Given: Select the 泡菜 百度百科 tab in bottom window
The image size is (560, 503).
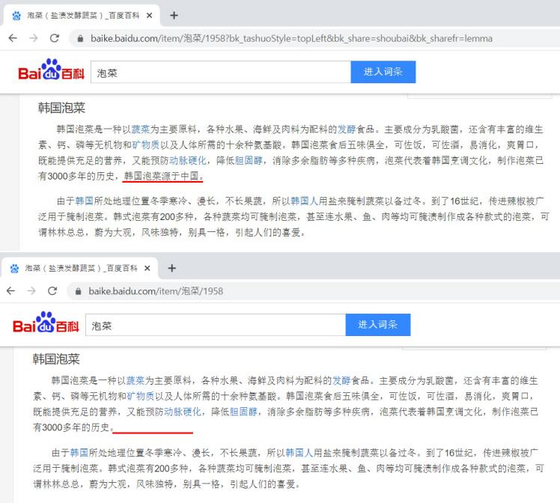Looking at the screenshot, I should pos(79,268).
